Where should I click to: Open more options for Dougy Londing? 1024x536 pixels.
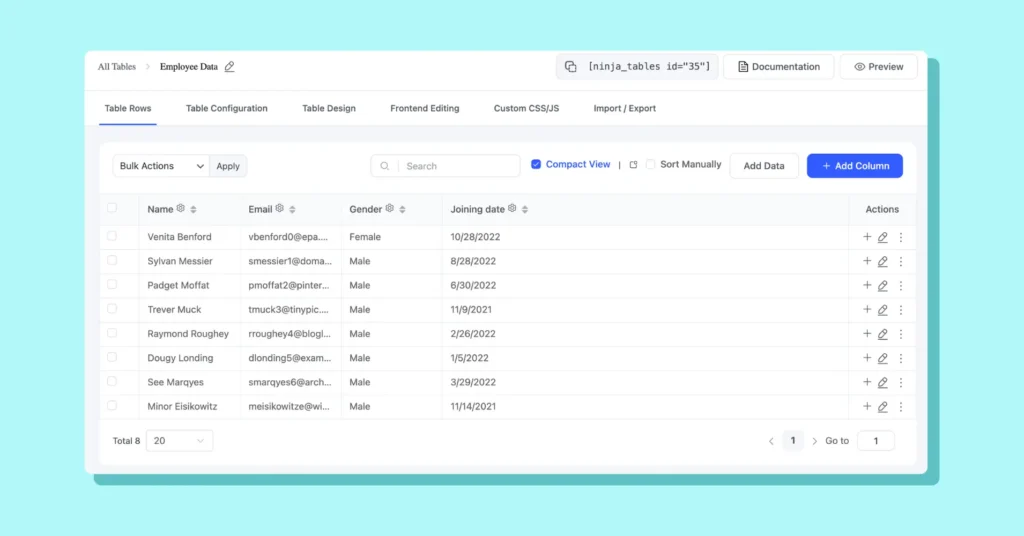pos(901,358)
